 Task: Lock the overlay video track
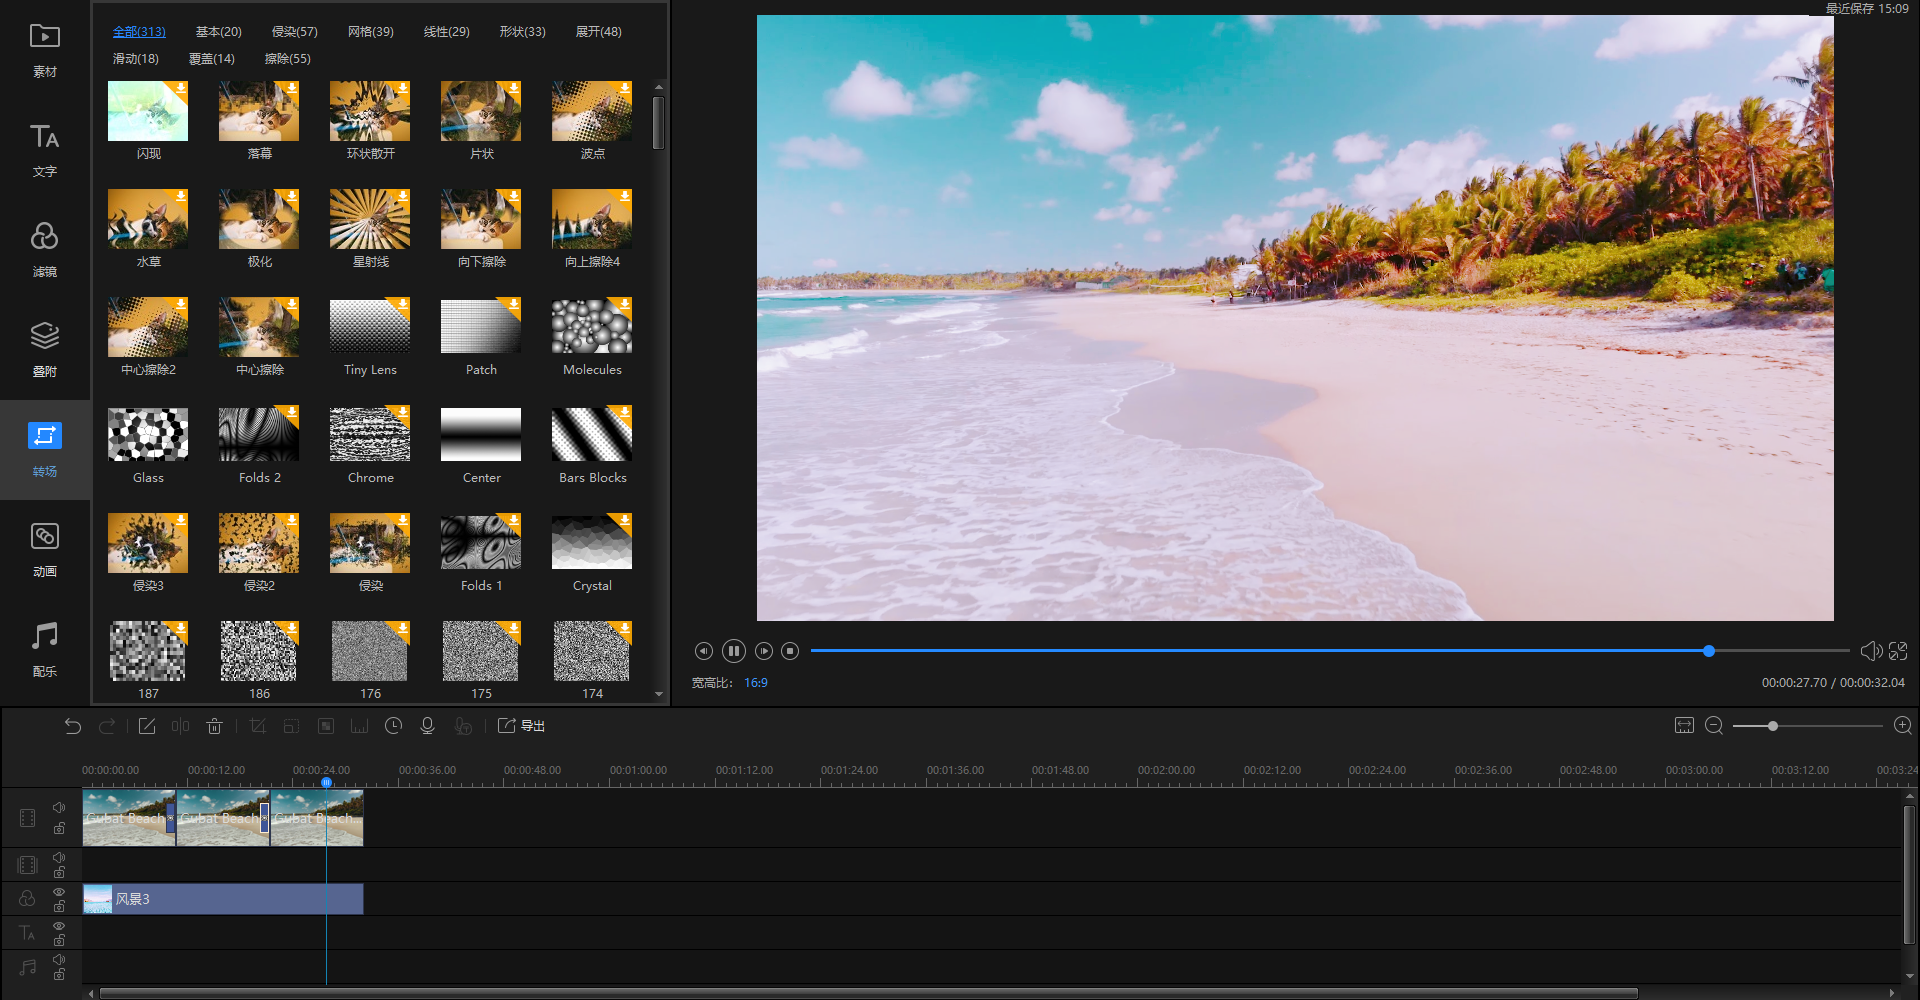tap(59, 873)
